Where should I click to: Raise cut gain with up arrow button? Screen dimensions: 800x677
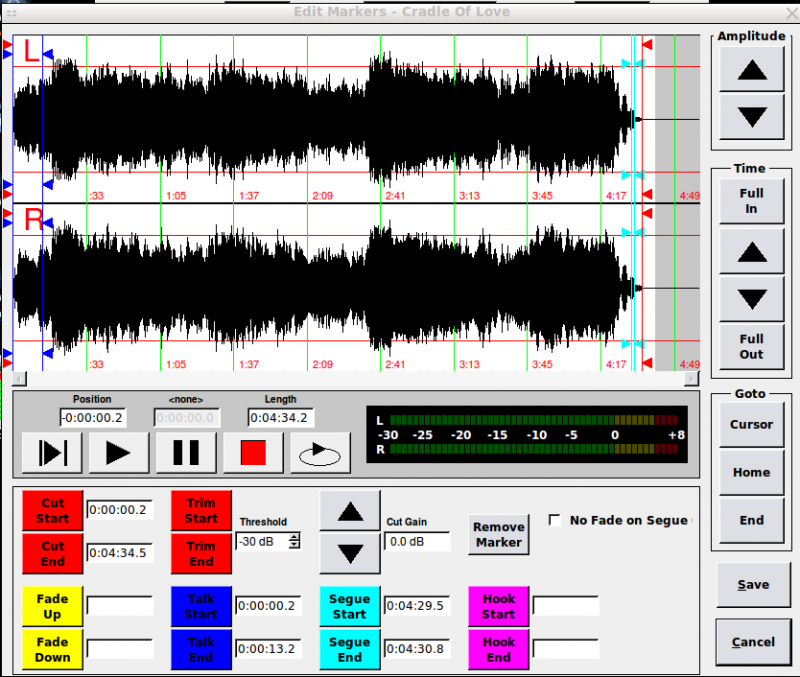tap(350, 511)
